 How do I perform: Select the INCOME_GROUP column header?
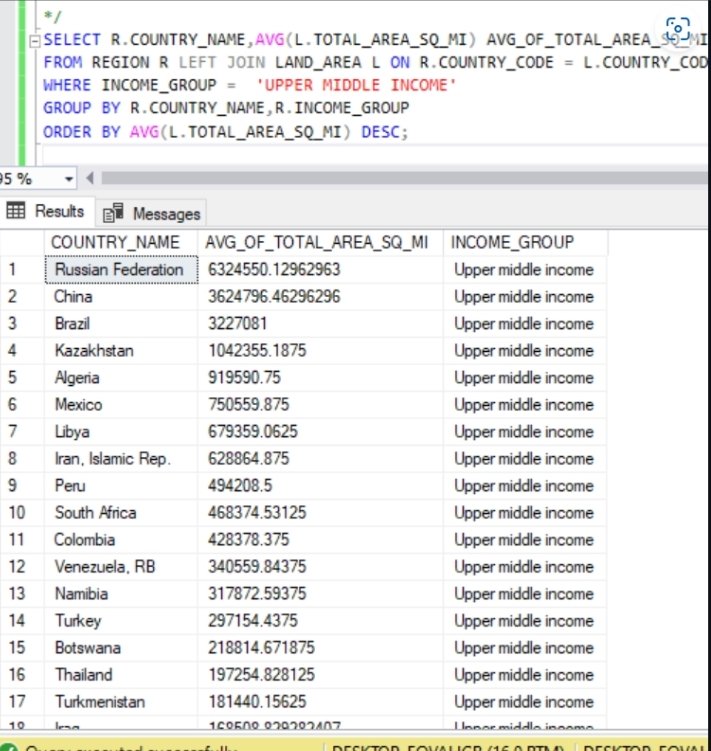point(525,242)
